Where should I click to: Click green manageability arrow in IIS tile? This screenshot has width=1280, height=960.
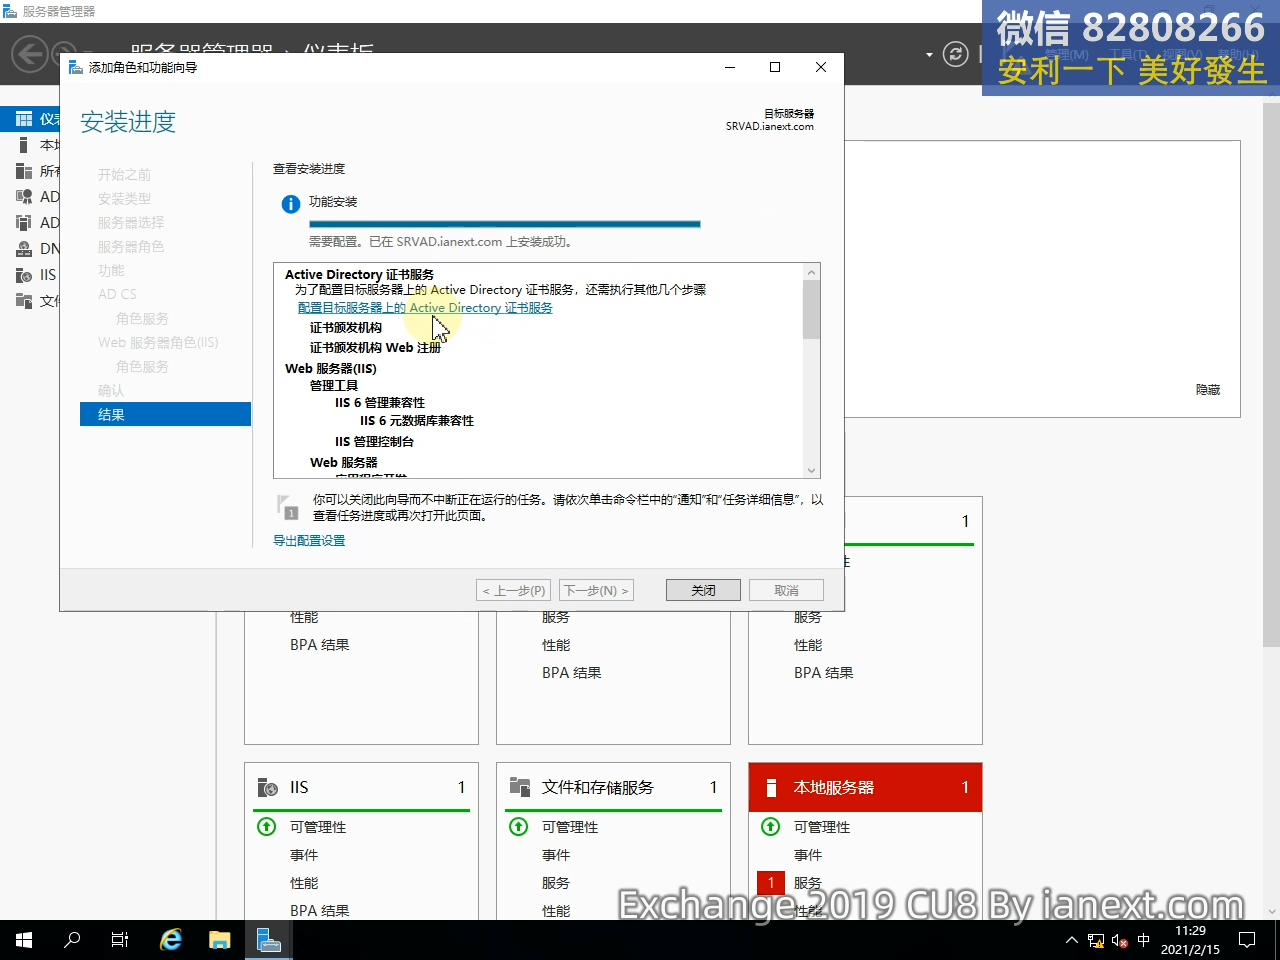267,827
